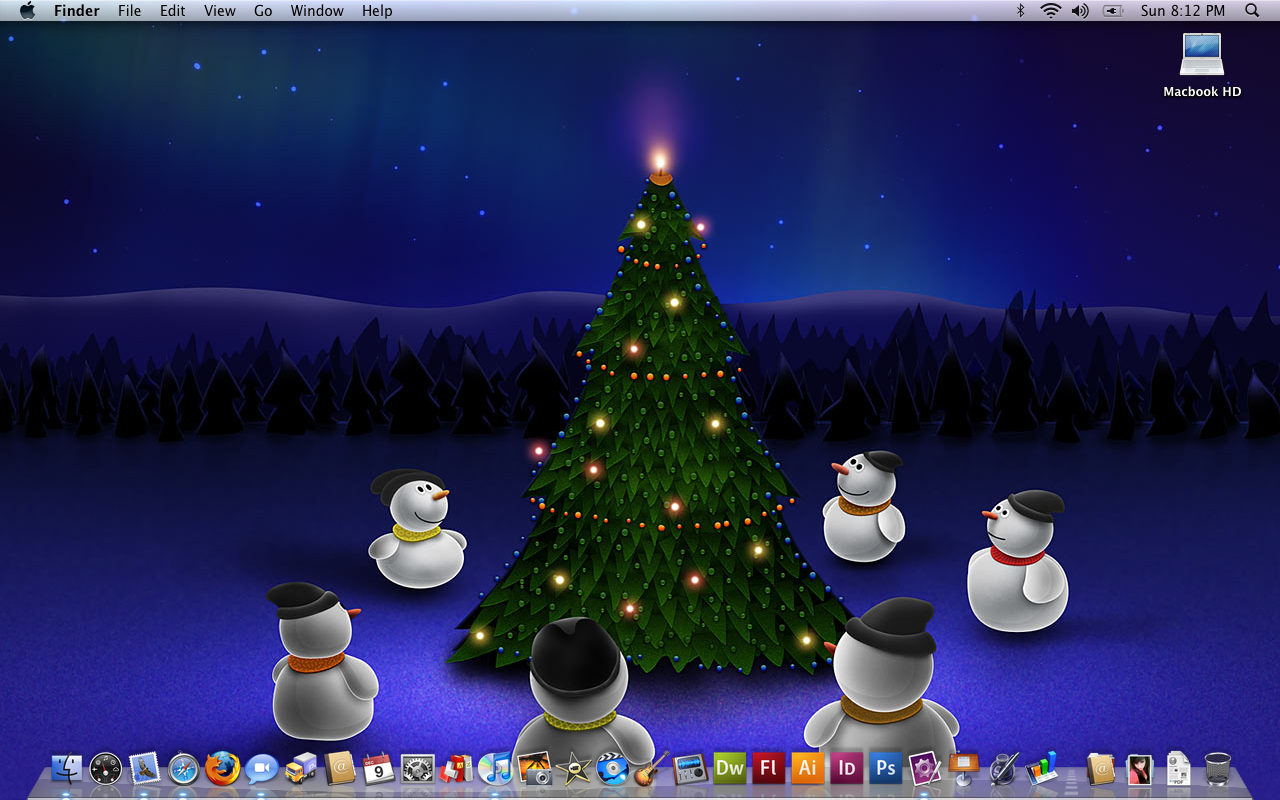Launch Adobe Flash (Fl) from dock
1280x800 pixels.
pyautogui.click(x=769, y=768)
